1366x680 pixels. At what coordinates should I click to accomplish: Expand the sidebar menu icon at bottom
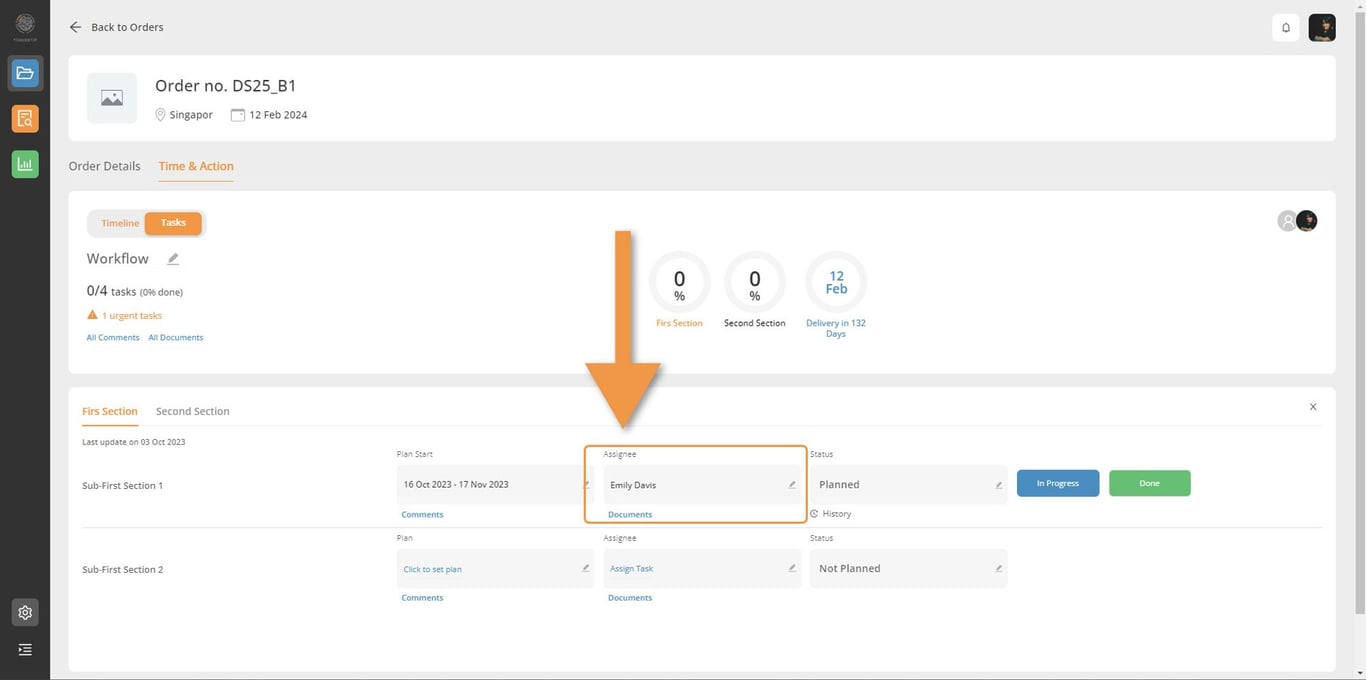click(x=25, y=650)
